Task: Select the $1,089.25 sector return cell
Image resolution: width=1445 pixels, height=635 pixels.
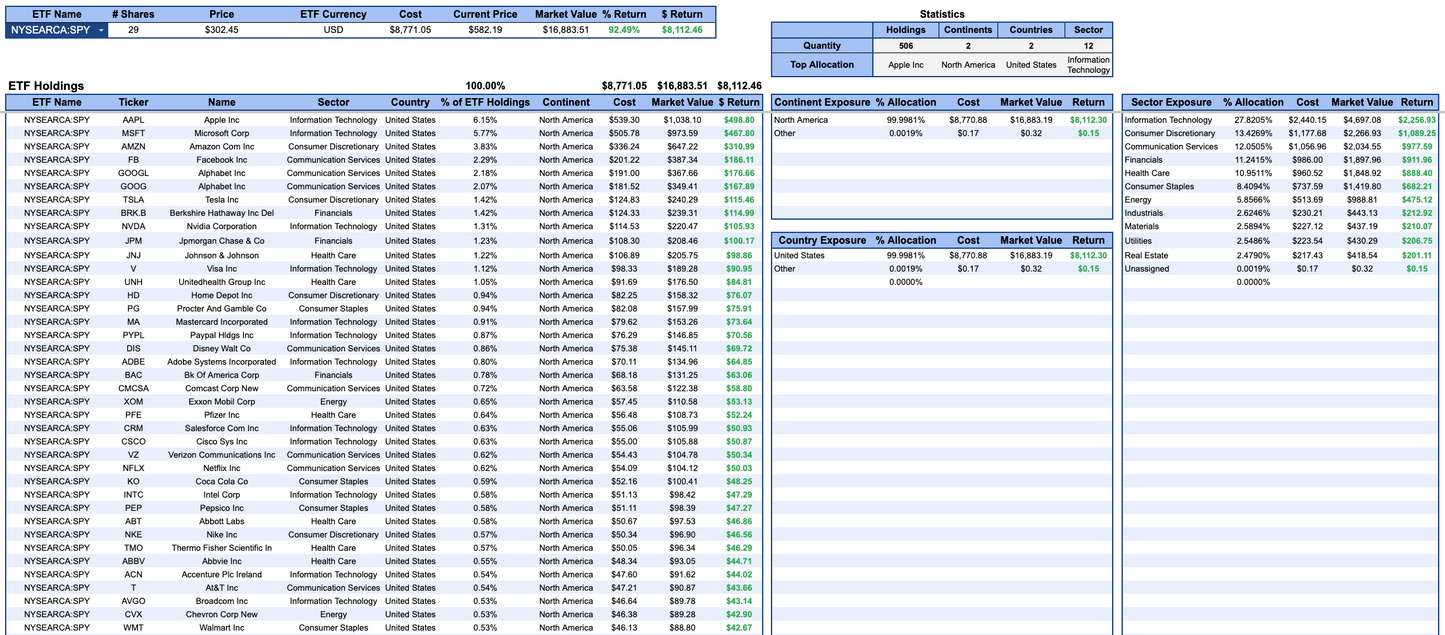Action: 1416,133
